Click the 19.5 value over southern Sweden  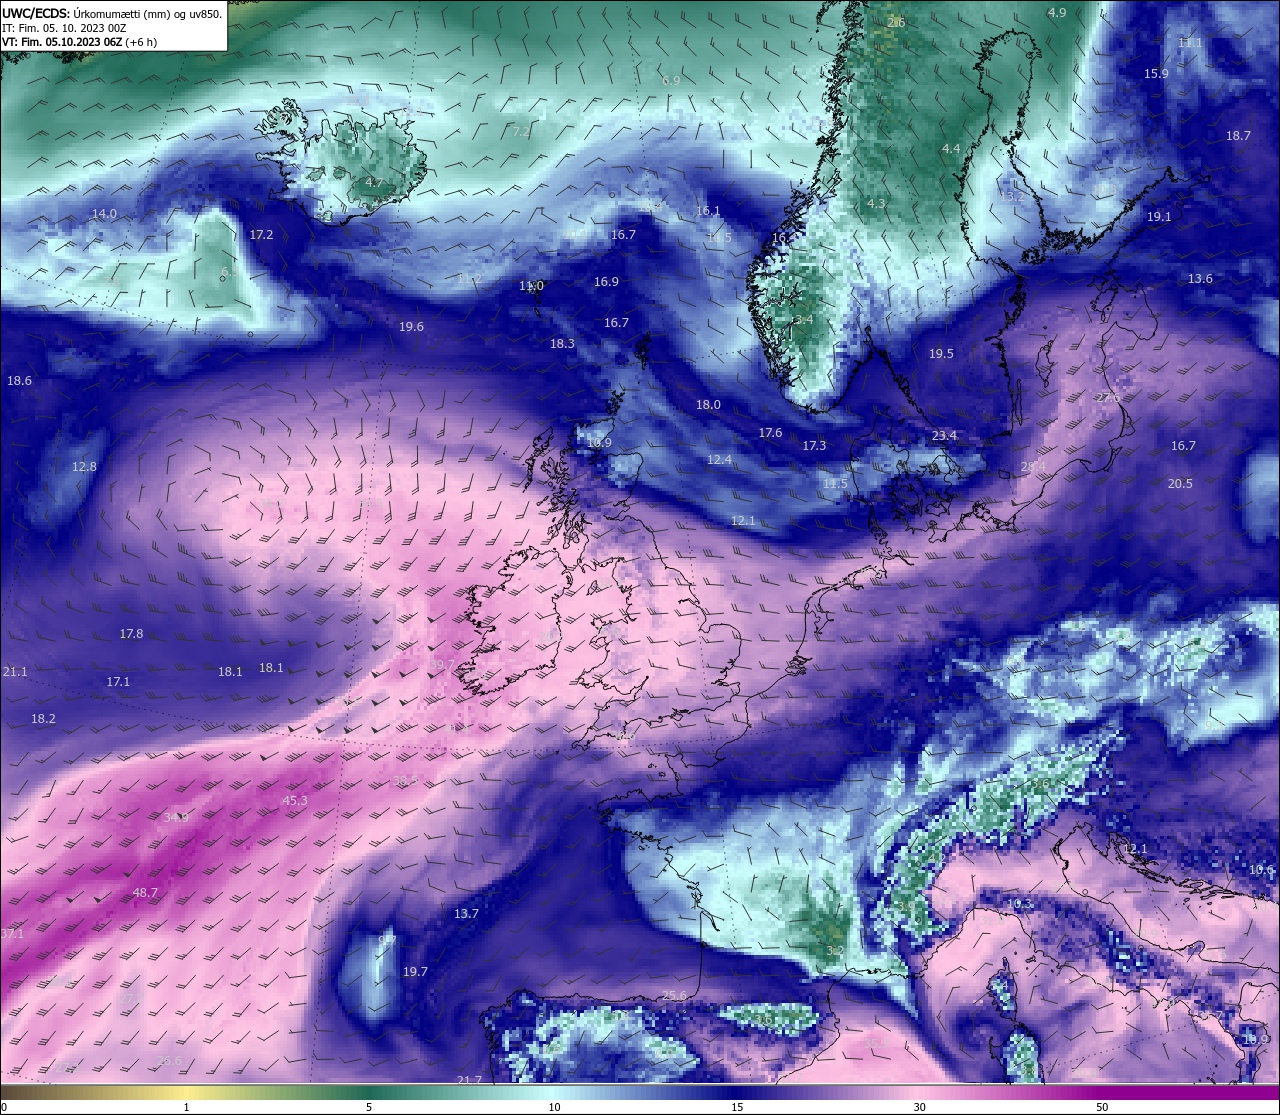tap(941, 353)
